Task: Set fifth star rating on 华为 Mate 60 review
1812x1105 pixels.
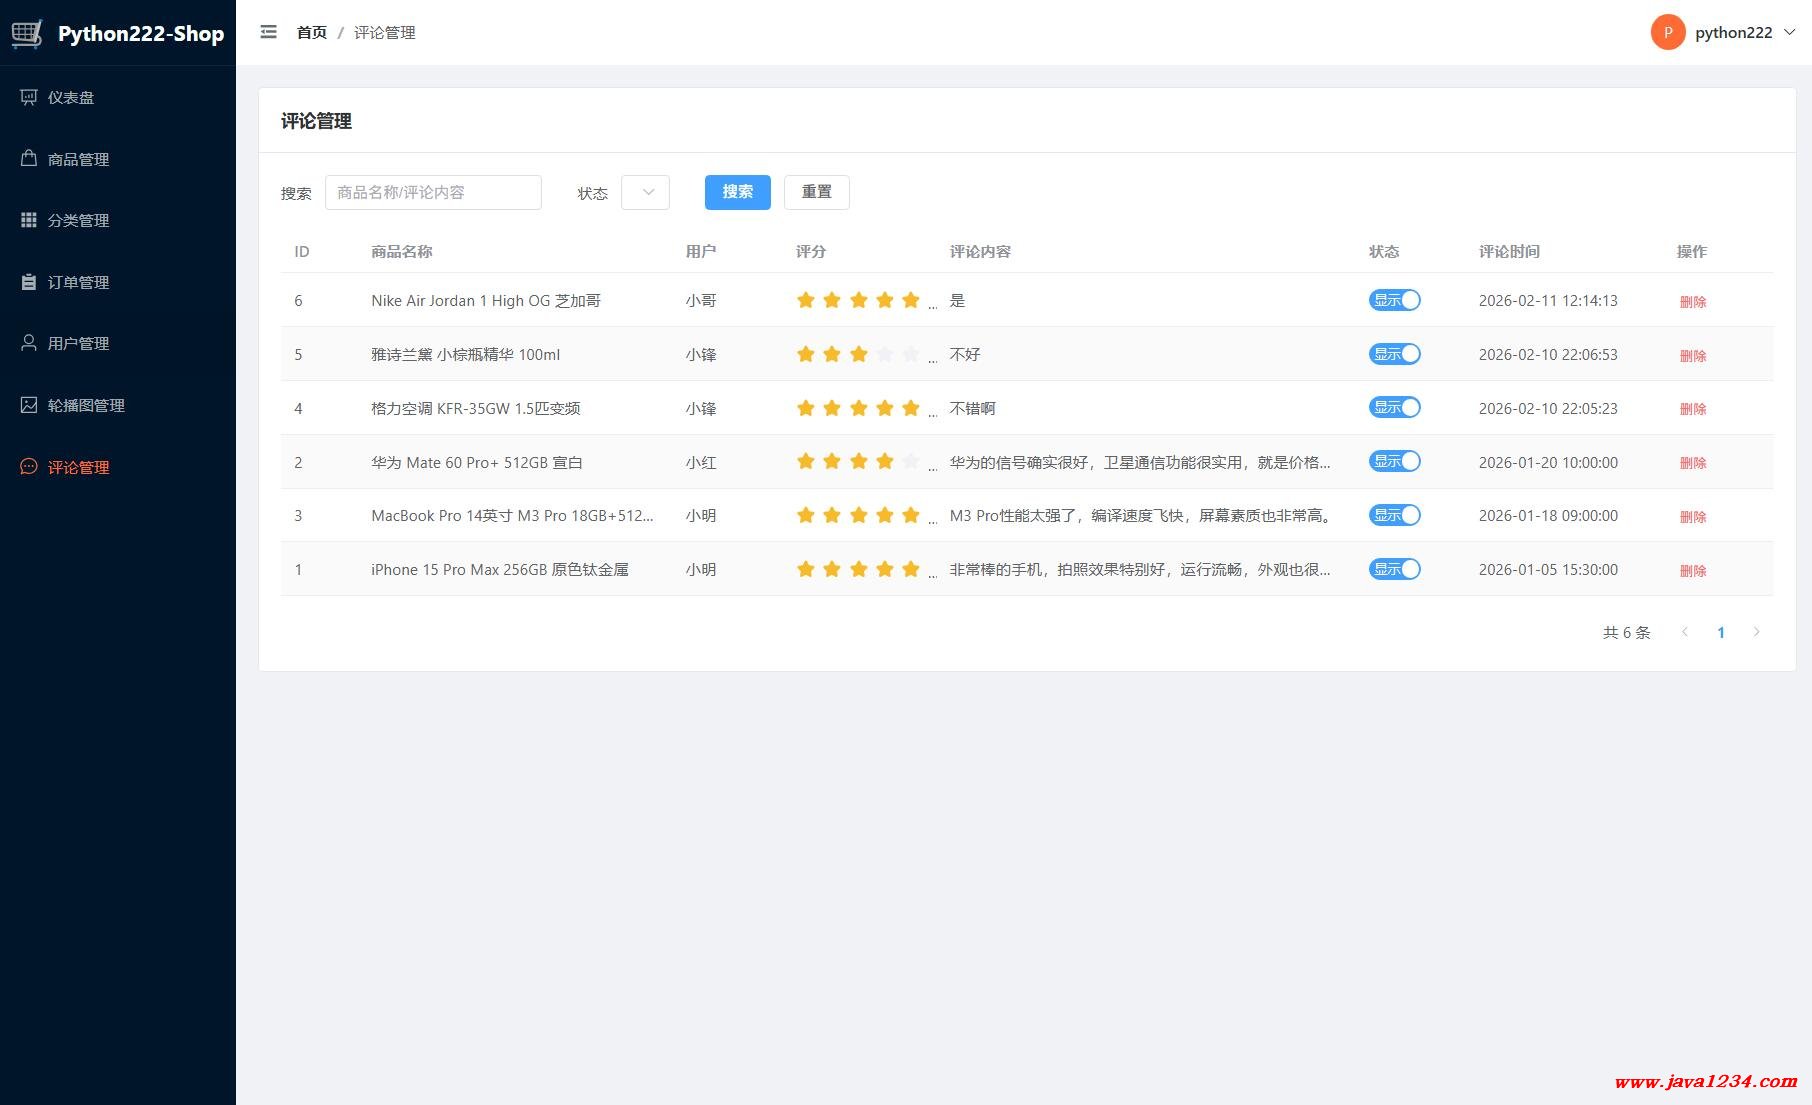Action: pyautogui.click(x=910, y=462)
